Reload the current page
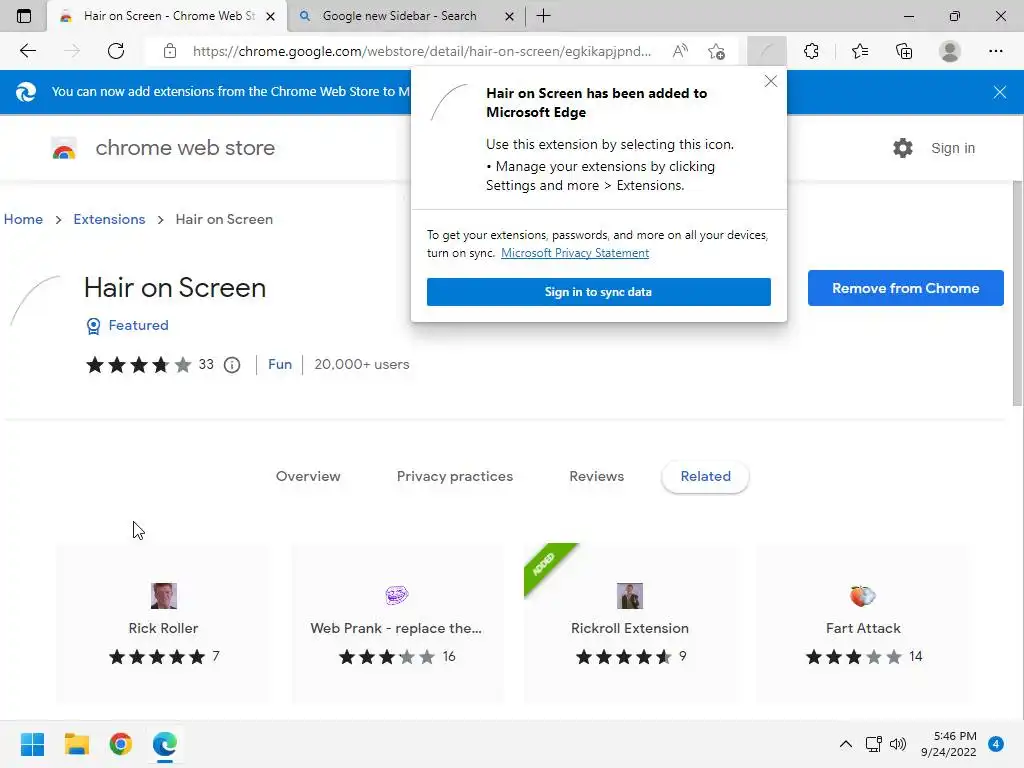The height and width of the screenshot is (768, 1024). [x=116, y=51]
